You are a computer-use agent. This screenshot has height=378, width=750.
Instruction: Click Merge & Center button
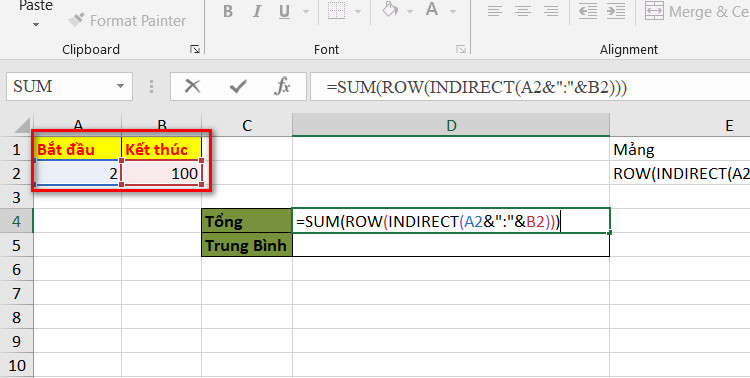(697, 11)
